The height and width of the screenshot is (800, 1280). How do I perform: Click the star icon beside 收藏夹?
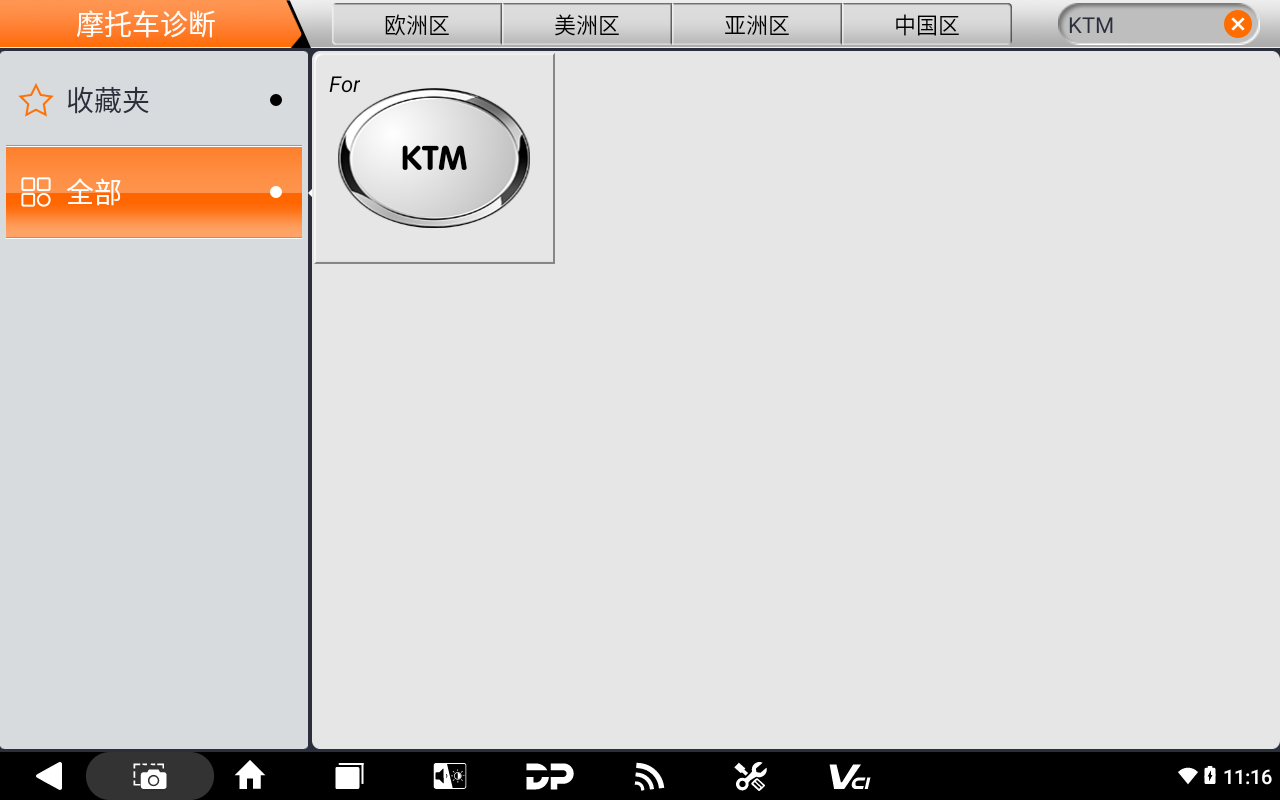coord(36,100)
